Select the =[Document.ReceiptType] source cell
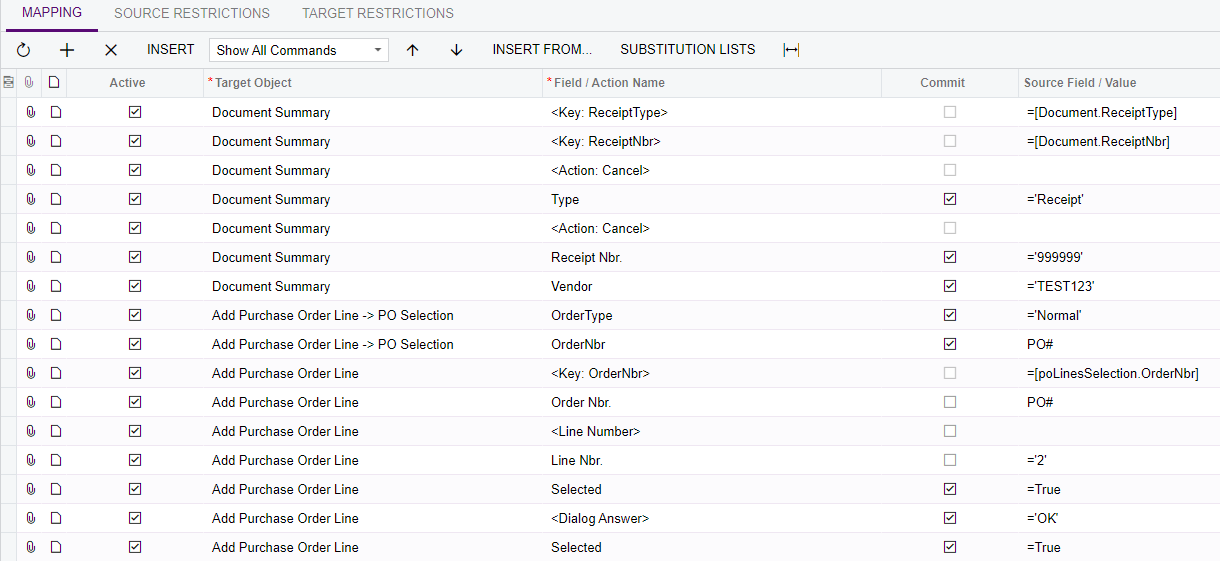Image resolution: width=1220 pixels, height=561 pixels. point(1118,112)
